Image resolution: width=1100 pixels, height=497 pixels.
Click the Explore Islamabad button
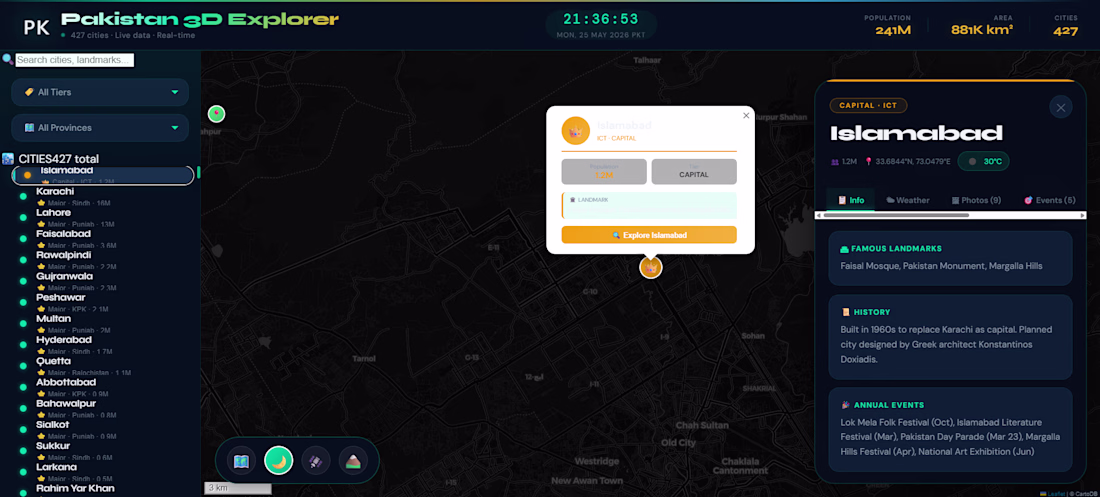pos(649,235)
